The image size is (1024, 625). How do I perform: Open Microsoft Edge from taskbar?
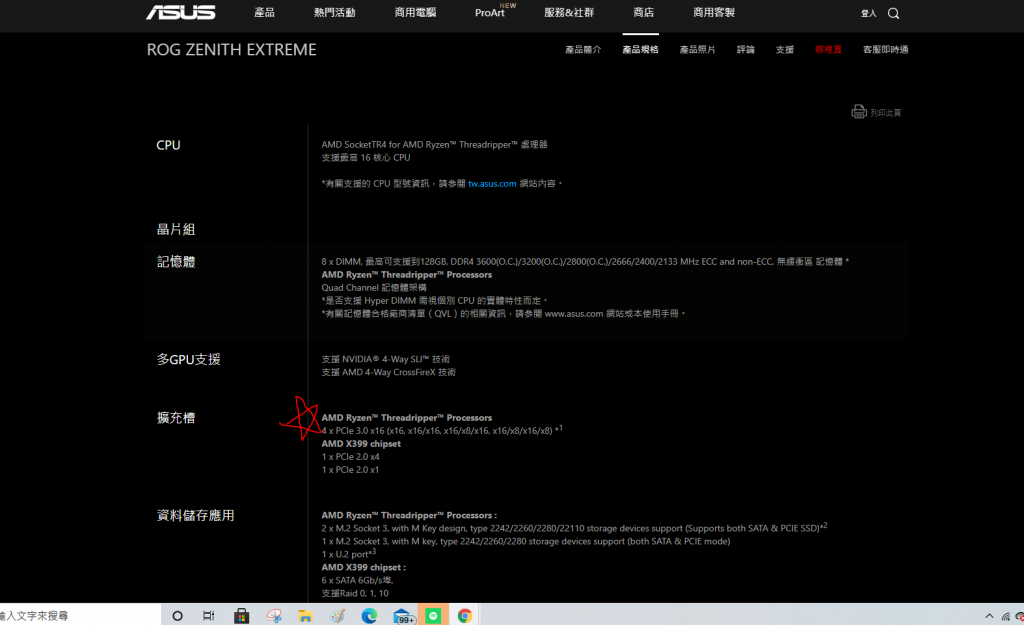(369, 615)
